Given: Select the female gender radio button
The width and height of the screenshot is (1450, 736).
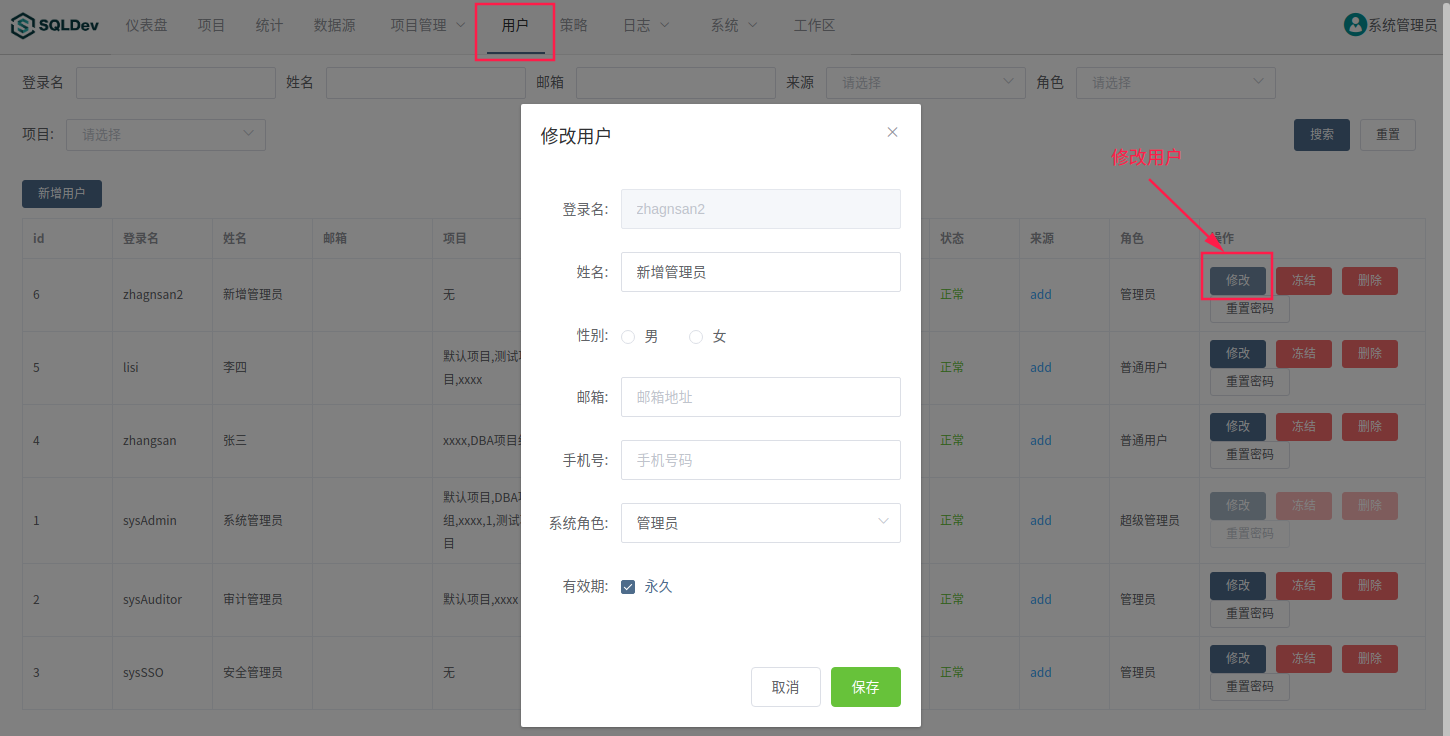Looking at the screenshot, I should coord(696,337).
